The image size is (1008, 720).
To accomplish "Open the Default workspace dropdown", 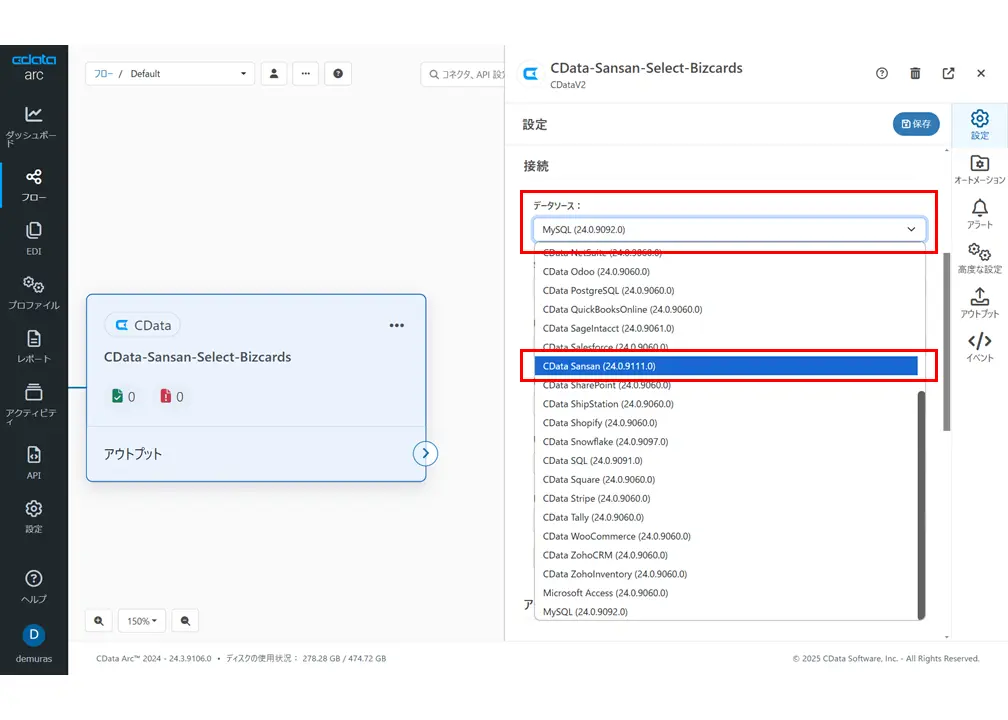I will pos(170,73).
